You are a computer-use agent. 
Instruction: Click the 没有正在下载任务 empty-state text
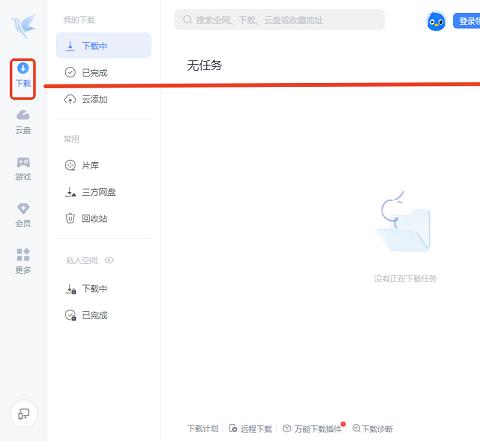click(x=405, y=278)
